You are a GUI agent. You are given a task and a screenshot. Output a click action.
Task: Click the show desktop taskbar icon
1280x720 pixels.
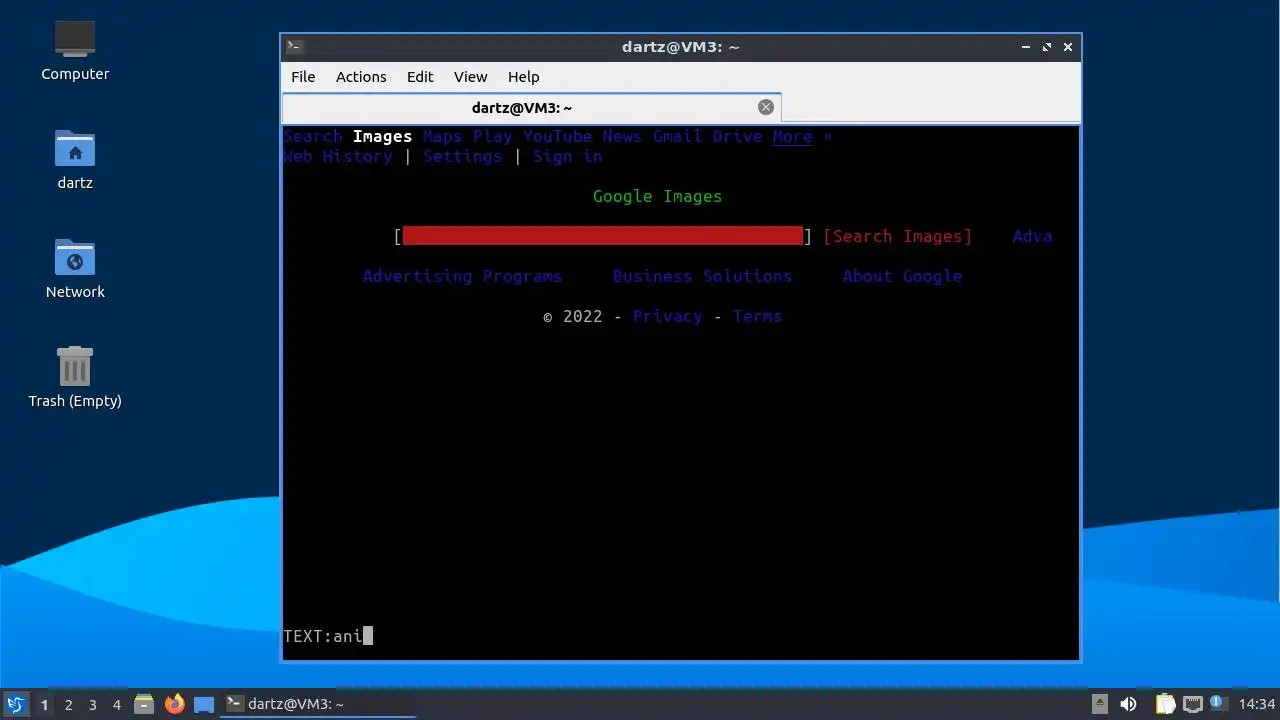coord(204,704)
